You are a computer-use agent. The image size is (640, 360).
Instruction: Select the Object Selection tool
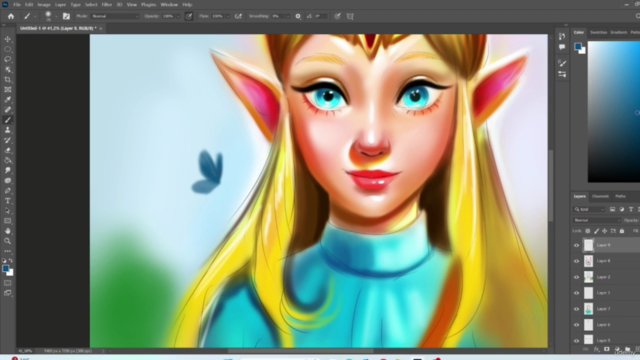click(x=8, y=69)
